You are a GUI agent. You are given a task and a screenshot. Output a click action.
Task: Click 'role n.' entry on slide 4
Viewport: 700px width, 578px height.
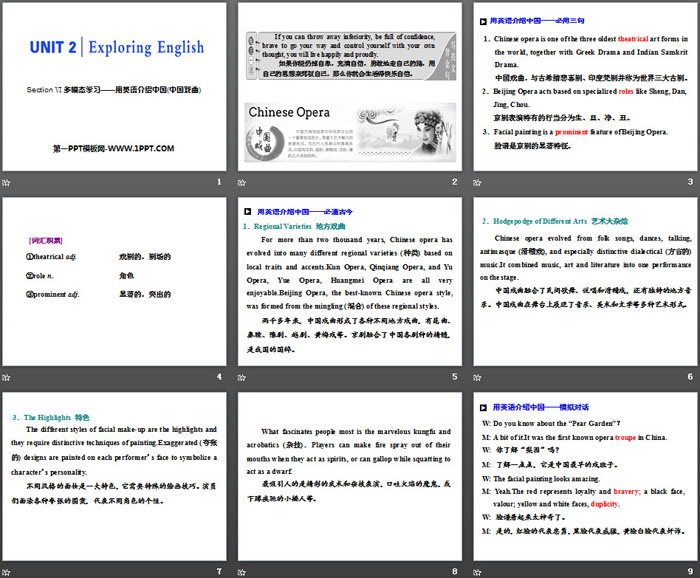tap(40, 276)
